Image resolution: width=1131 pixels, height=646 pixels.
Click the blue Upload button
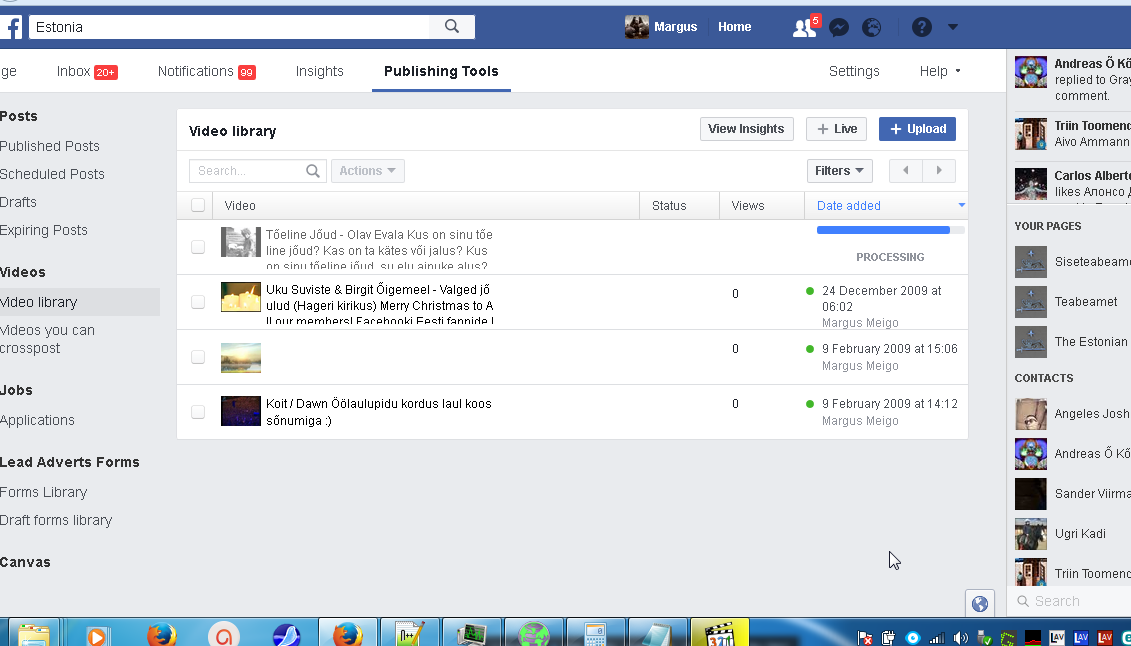click(917, 129)
